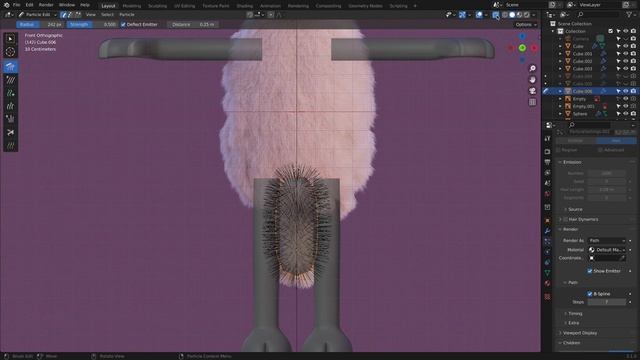Image resolution: width=640 pixels, height=360 pixels.
Task: Select the Weight particle brush tool
Action: (x=10, y=145)
